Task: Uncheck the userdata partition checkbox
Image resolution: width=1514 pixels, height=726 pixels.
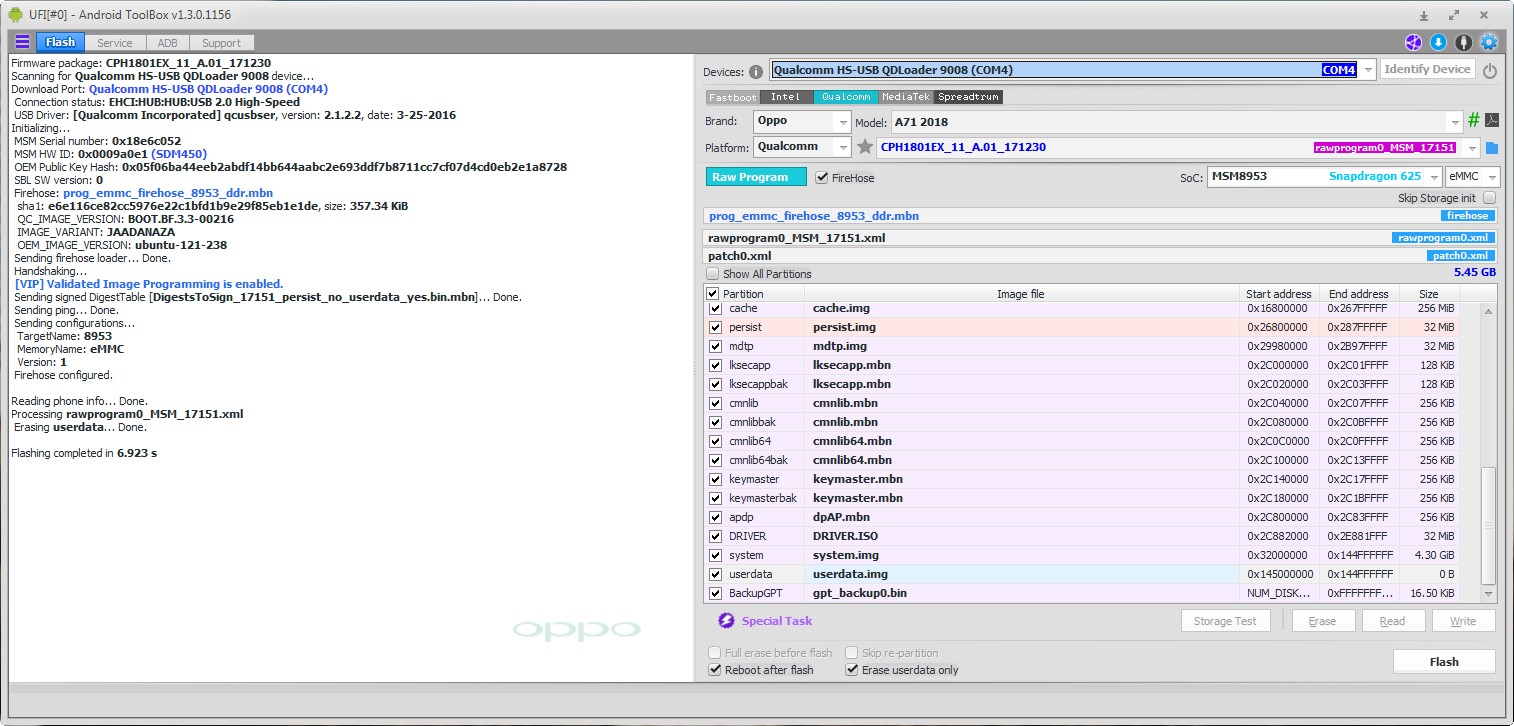Action: coord(715,574)
